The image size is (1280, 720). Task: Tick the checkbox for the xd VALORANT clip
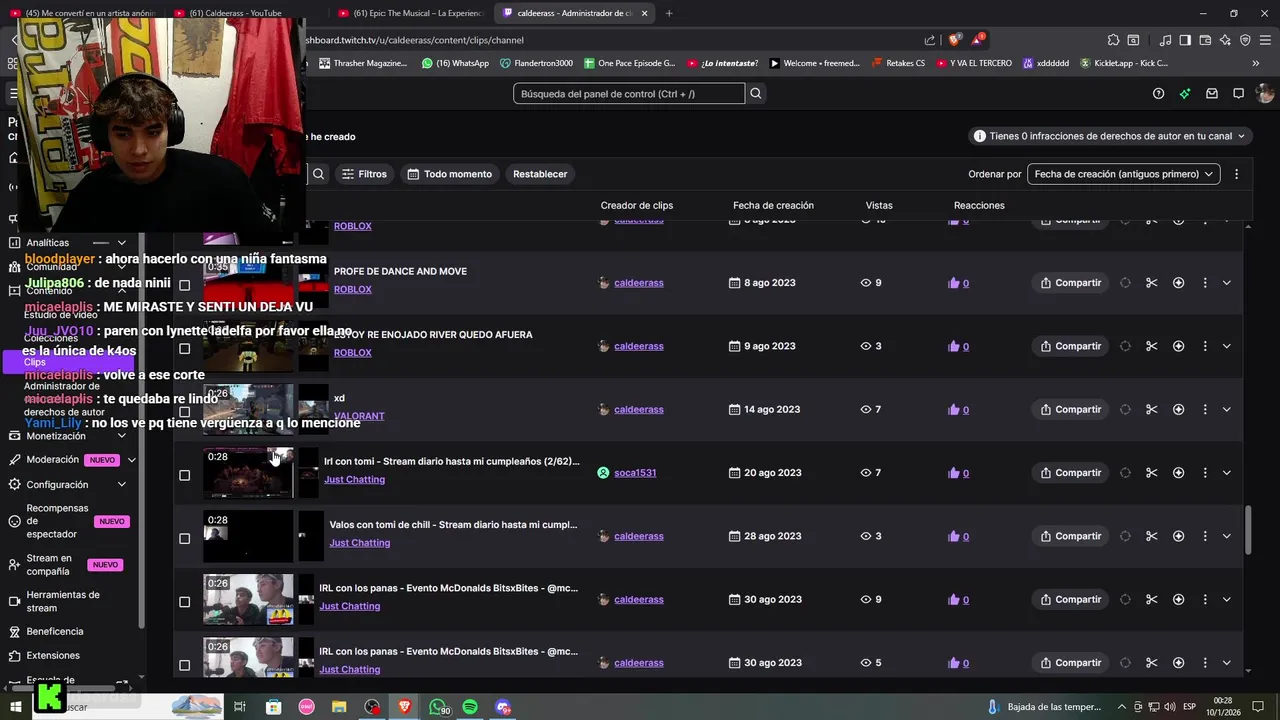[184, 412]
